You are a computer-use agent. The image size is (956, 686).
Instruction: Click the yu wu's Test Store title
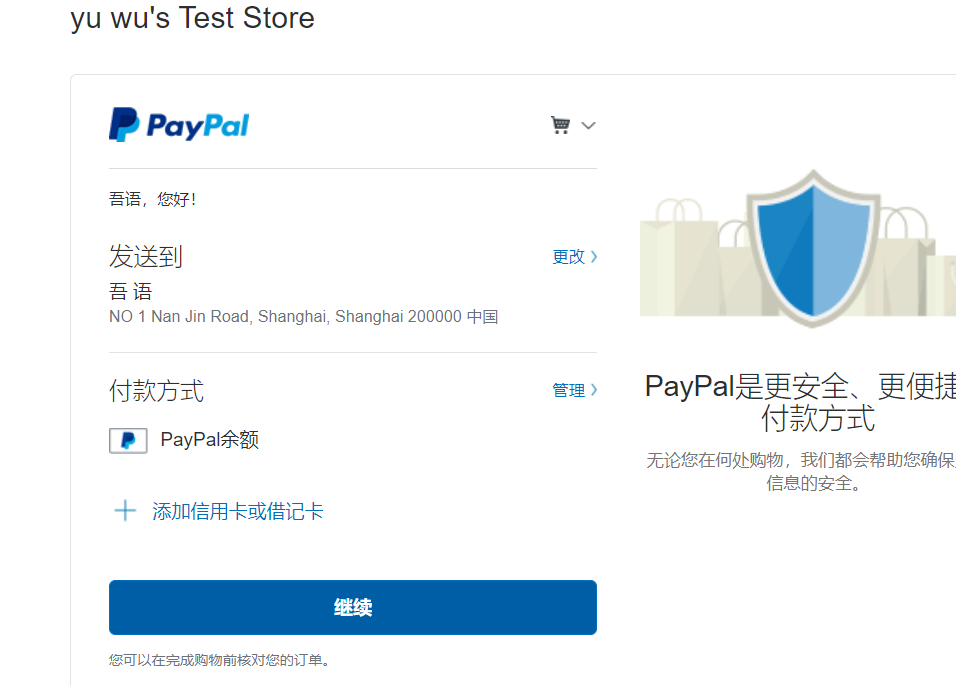pyautogui.click(x=193, y=18)
